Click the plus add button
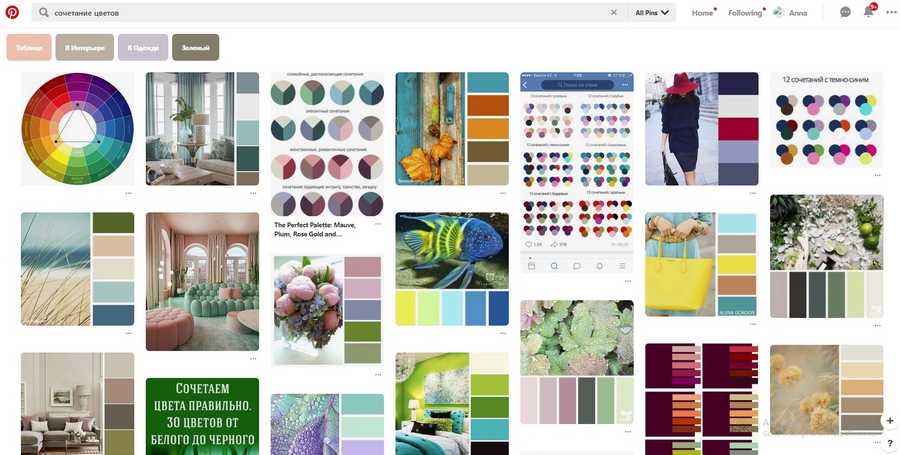 [x=890, y=421]
